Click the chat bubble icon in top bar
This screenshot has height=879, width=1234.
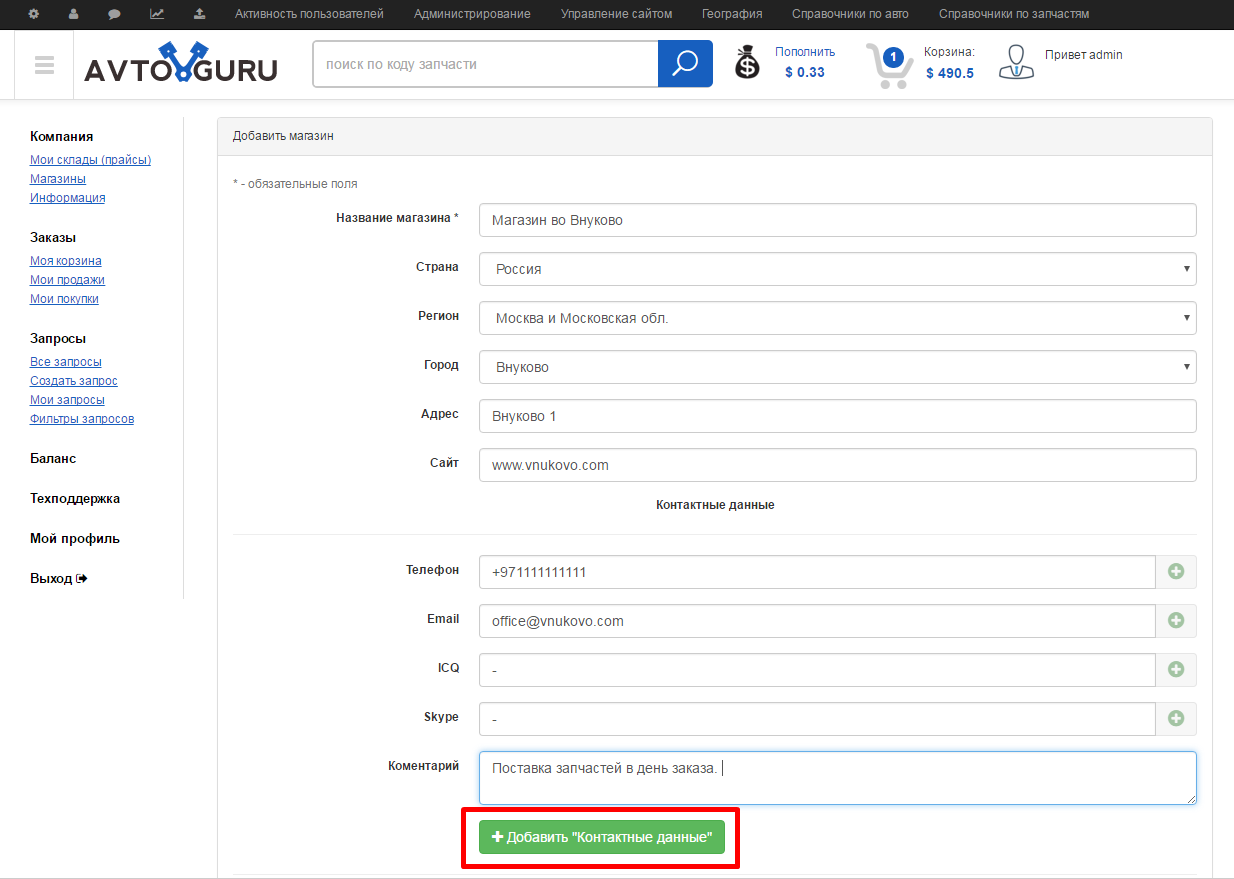coord(115,14)
